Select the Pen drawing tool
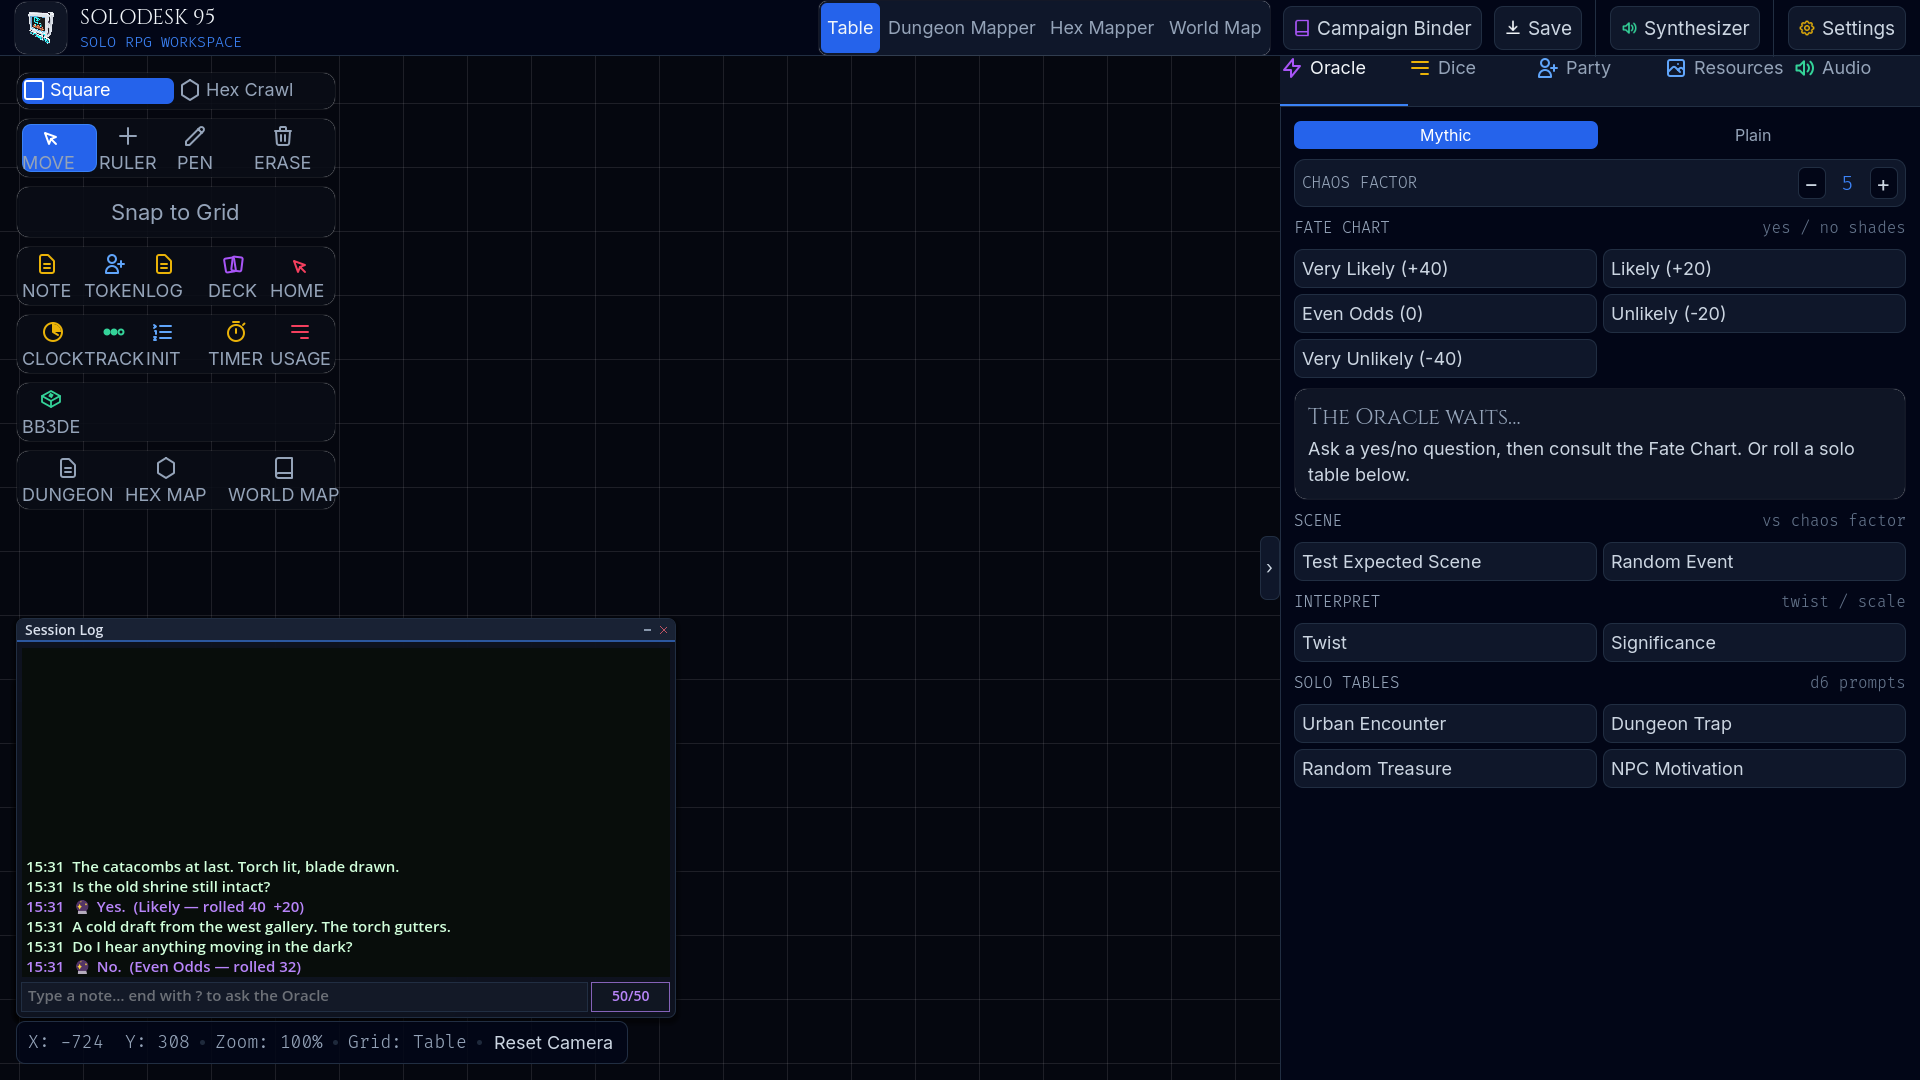Screen dimensions: 1920x1080 coord(195,148)
